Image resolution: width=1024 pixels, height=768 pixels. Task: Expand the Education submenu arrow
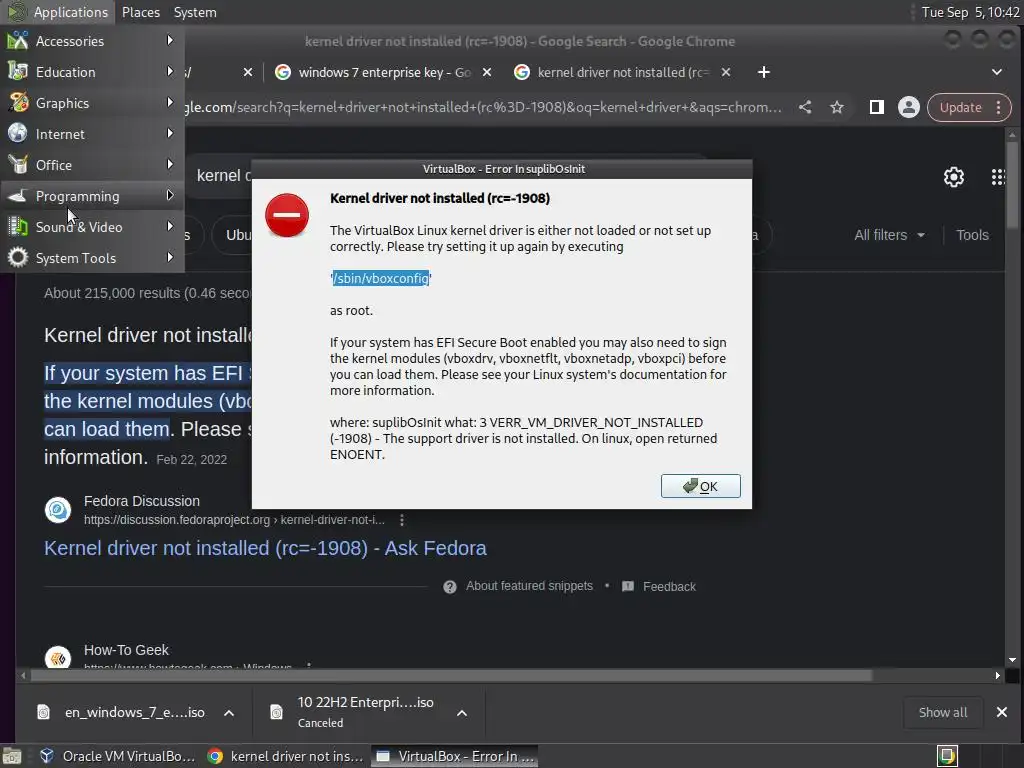point(170,71)
